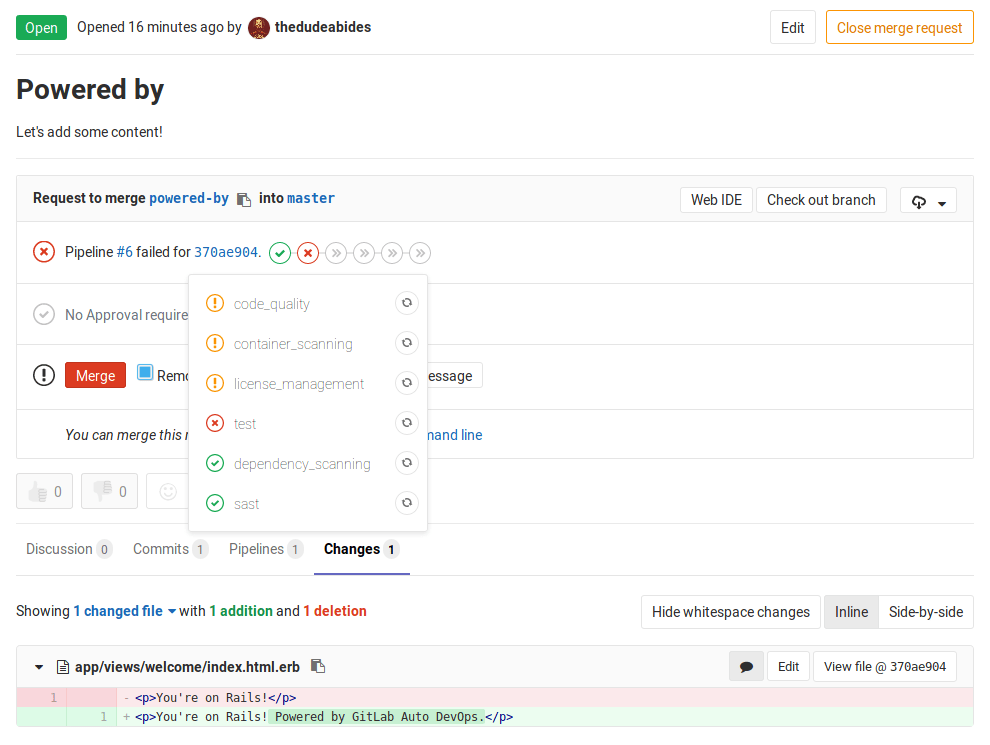Switch to the Commits tab

pos(169,549)
